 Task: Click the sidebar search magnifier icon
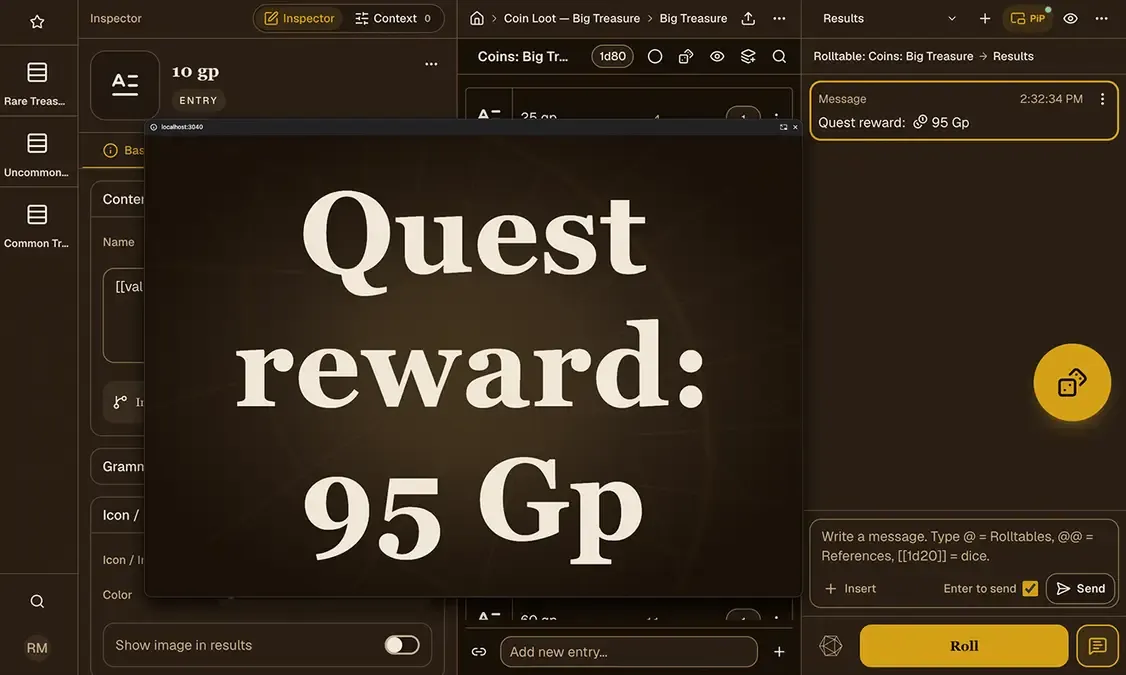click(37, 601)
